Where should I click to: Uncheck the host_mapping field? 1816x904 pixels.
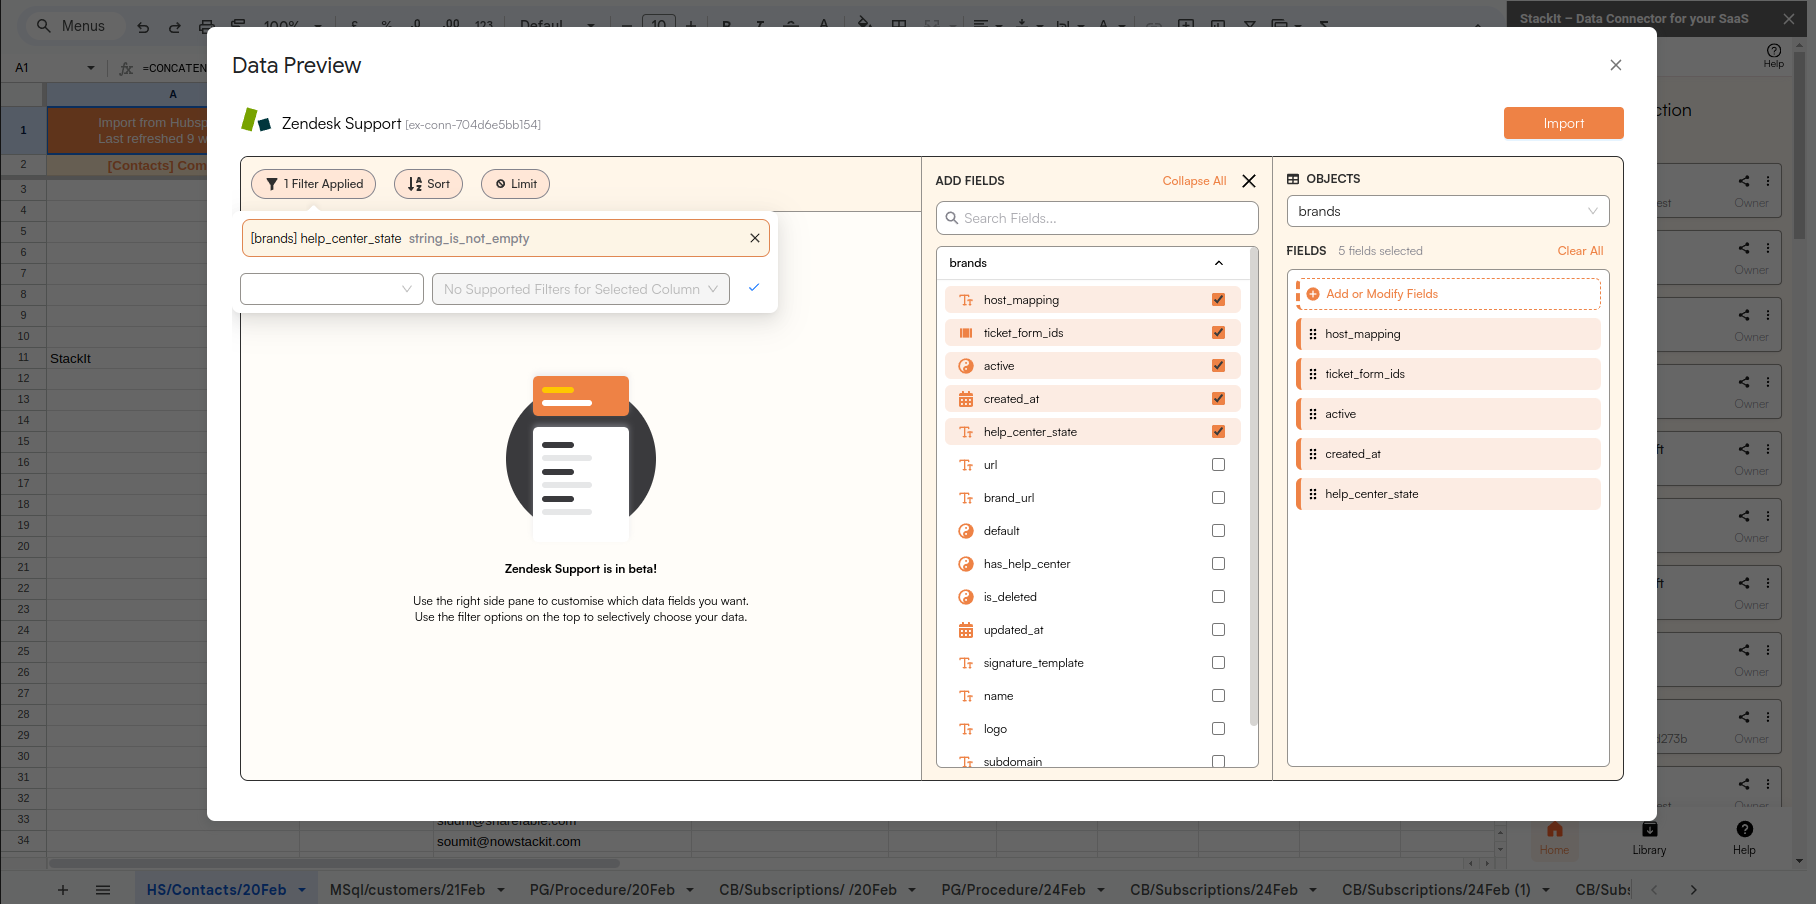(1218, 300)
